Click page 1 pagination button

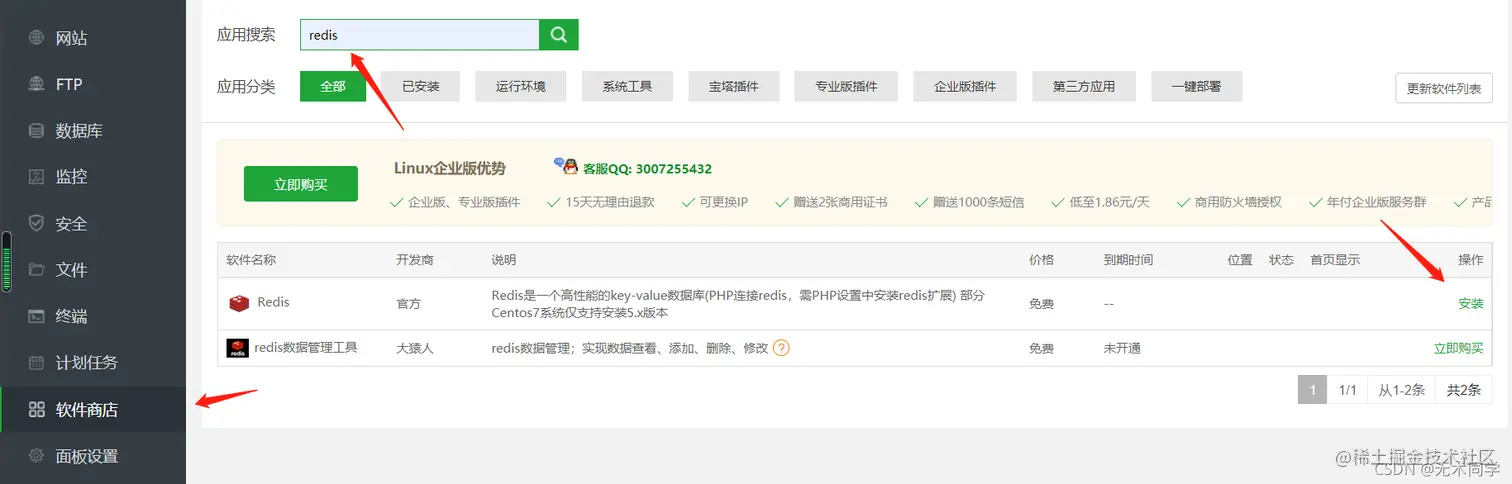point(1312,390)
